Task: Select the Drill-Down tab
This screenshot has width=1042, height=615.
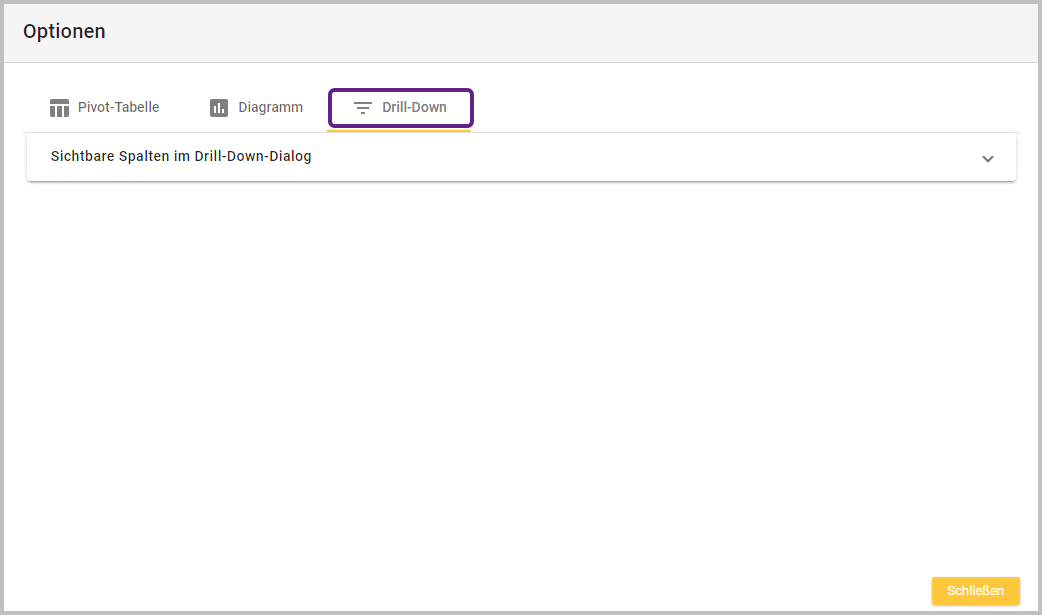Action: point(400,108)
